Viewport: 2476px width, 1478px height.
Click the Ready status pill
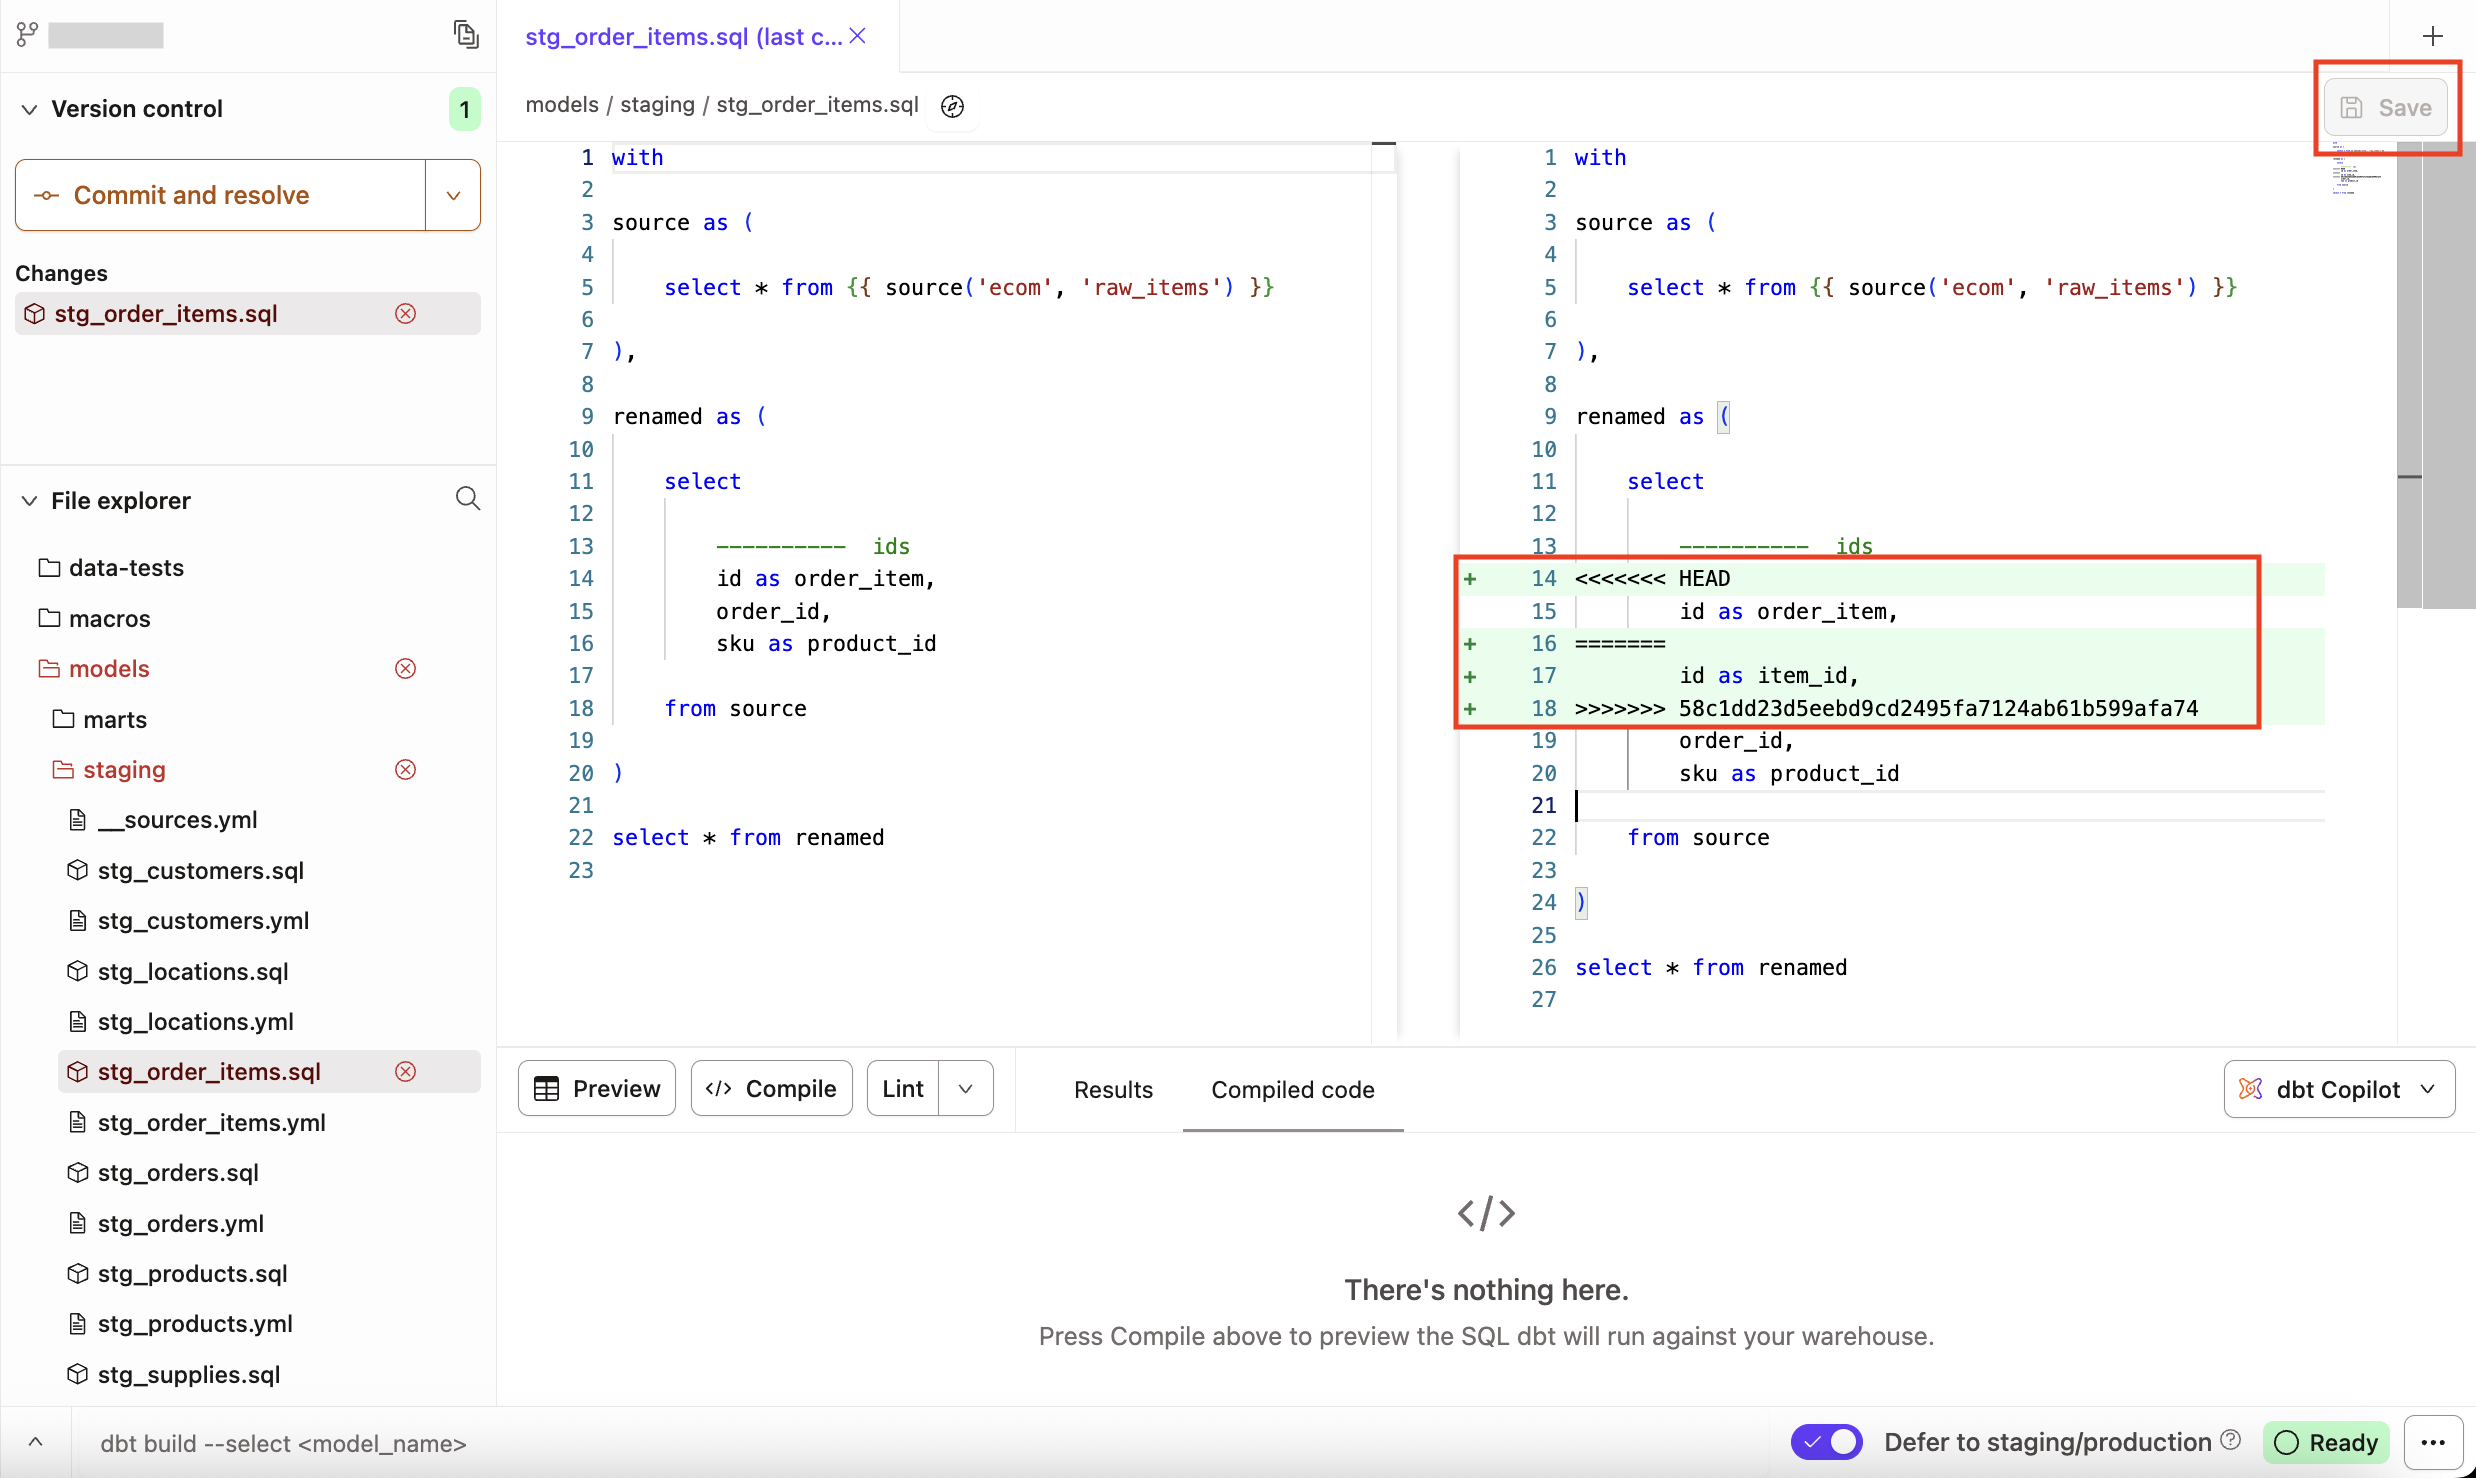(2326, 1442)
